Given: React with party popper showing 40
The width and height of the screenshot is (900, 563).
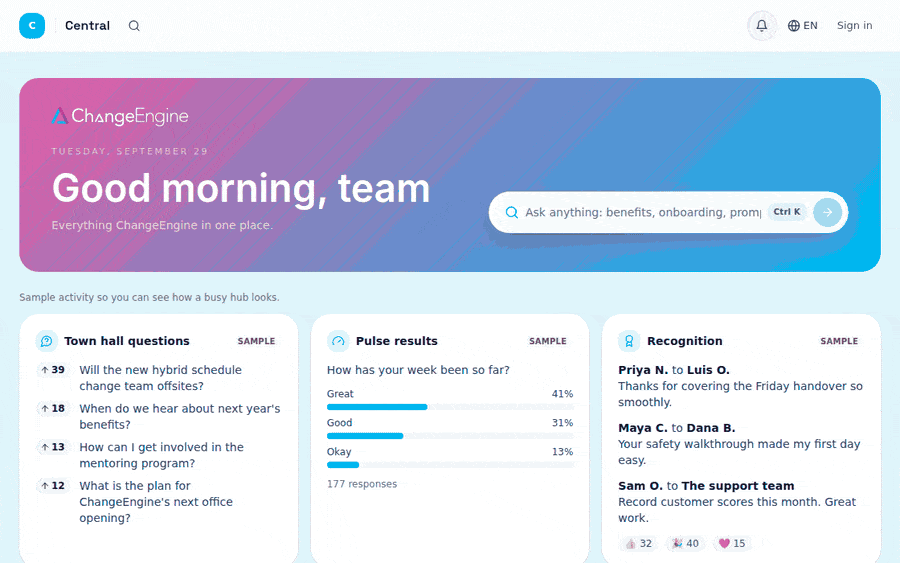Looking at the screenshot, I should click(685, 543).
